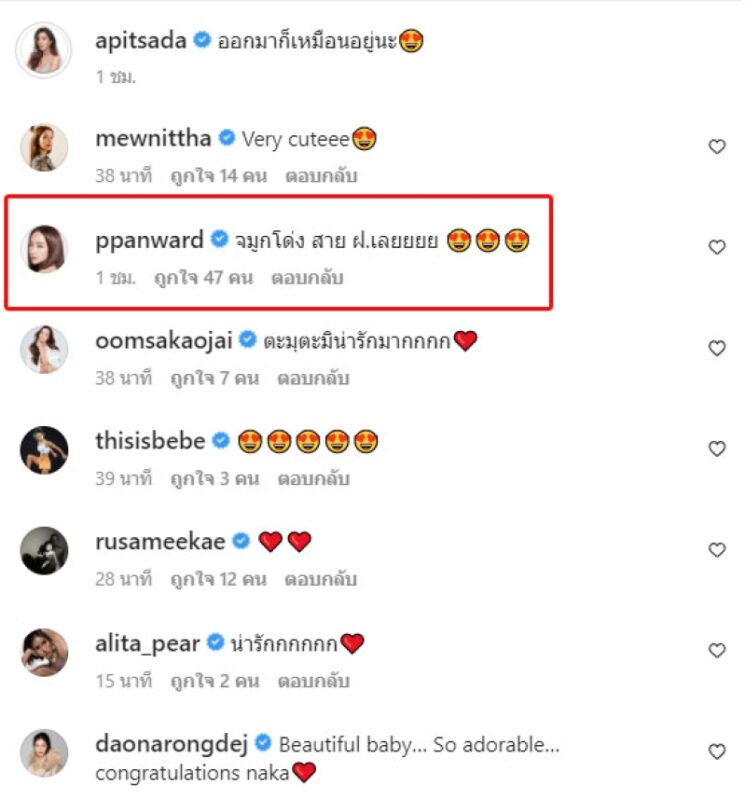Reply to ppanward's comment
This screenshot has height=800, width=746.
click(307, 278)
